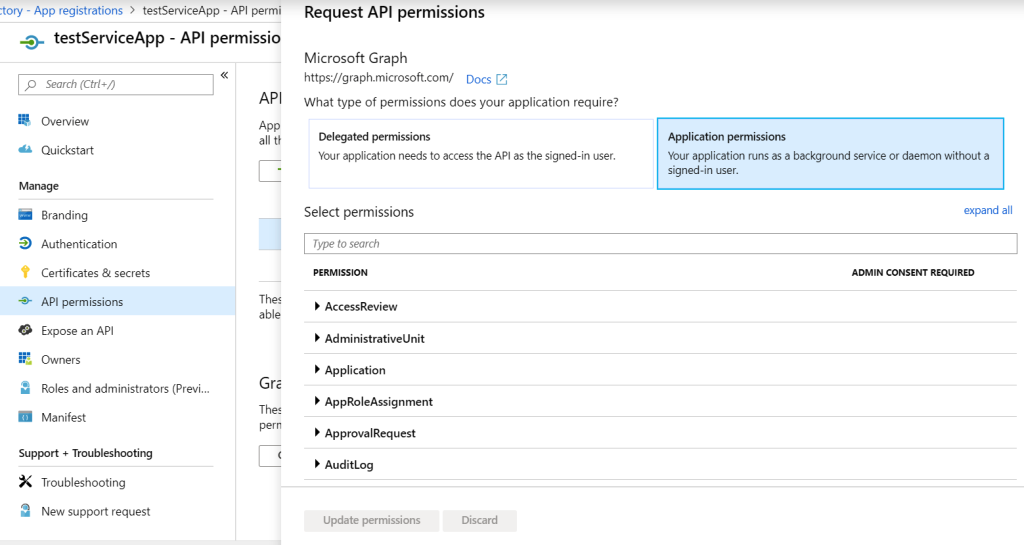Click the Overview icon in sidebar

(25, 121)
